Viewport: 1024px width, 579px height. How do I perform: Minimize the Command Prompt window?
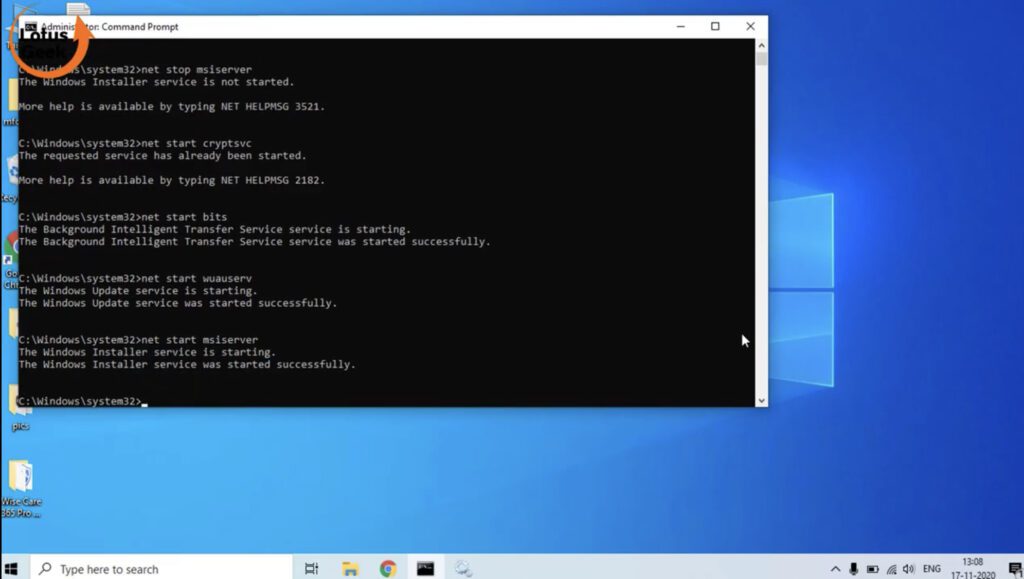[680, 26]
